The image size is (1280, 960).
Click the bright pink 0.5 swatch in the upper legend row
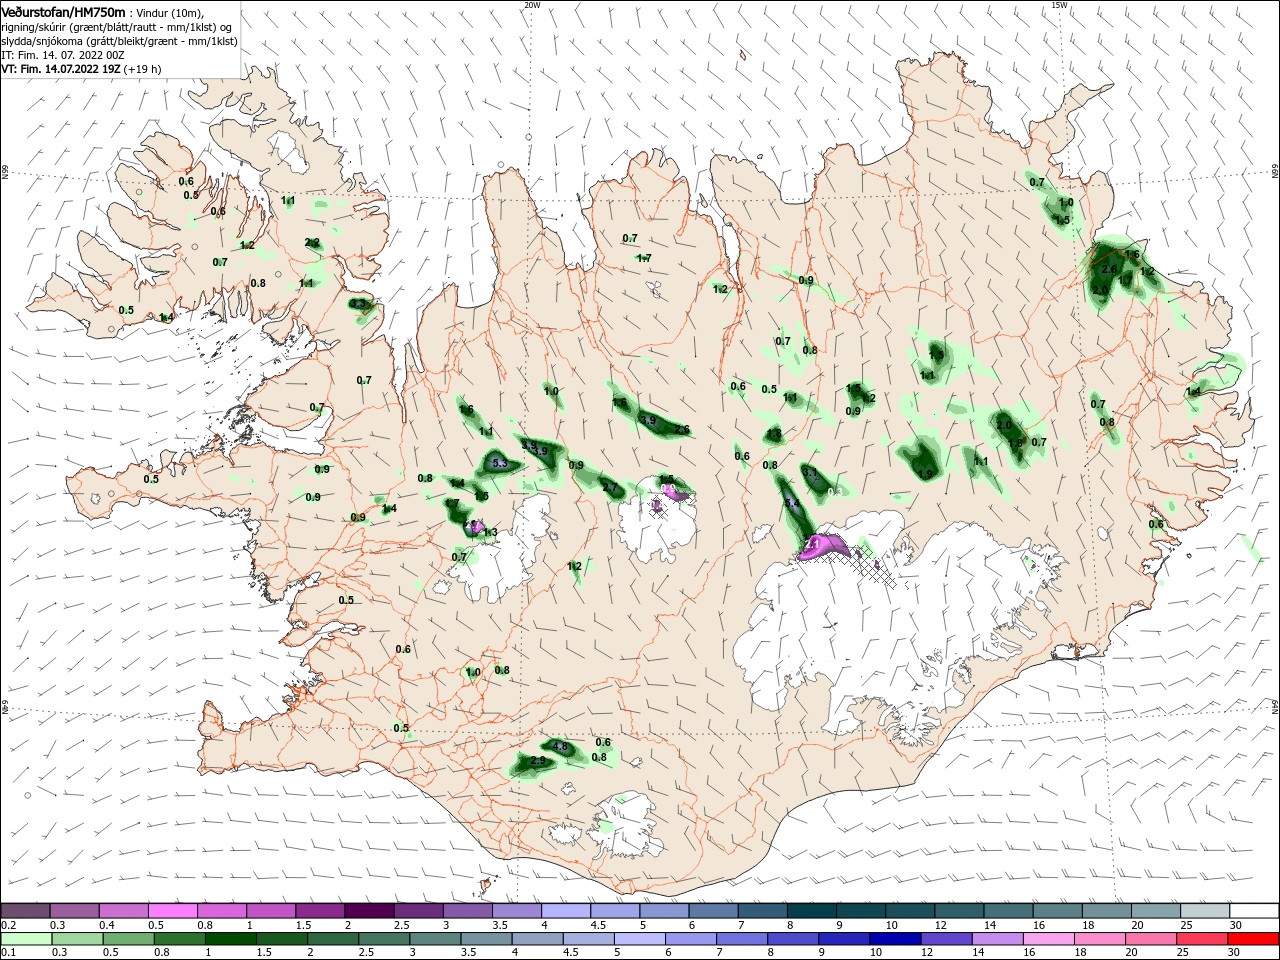(x=173, y=911)
